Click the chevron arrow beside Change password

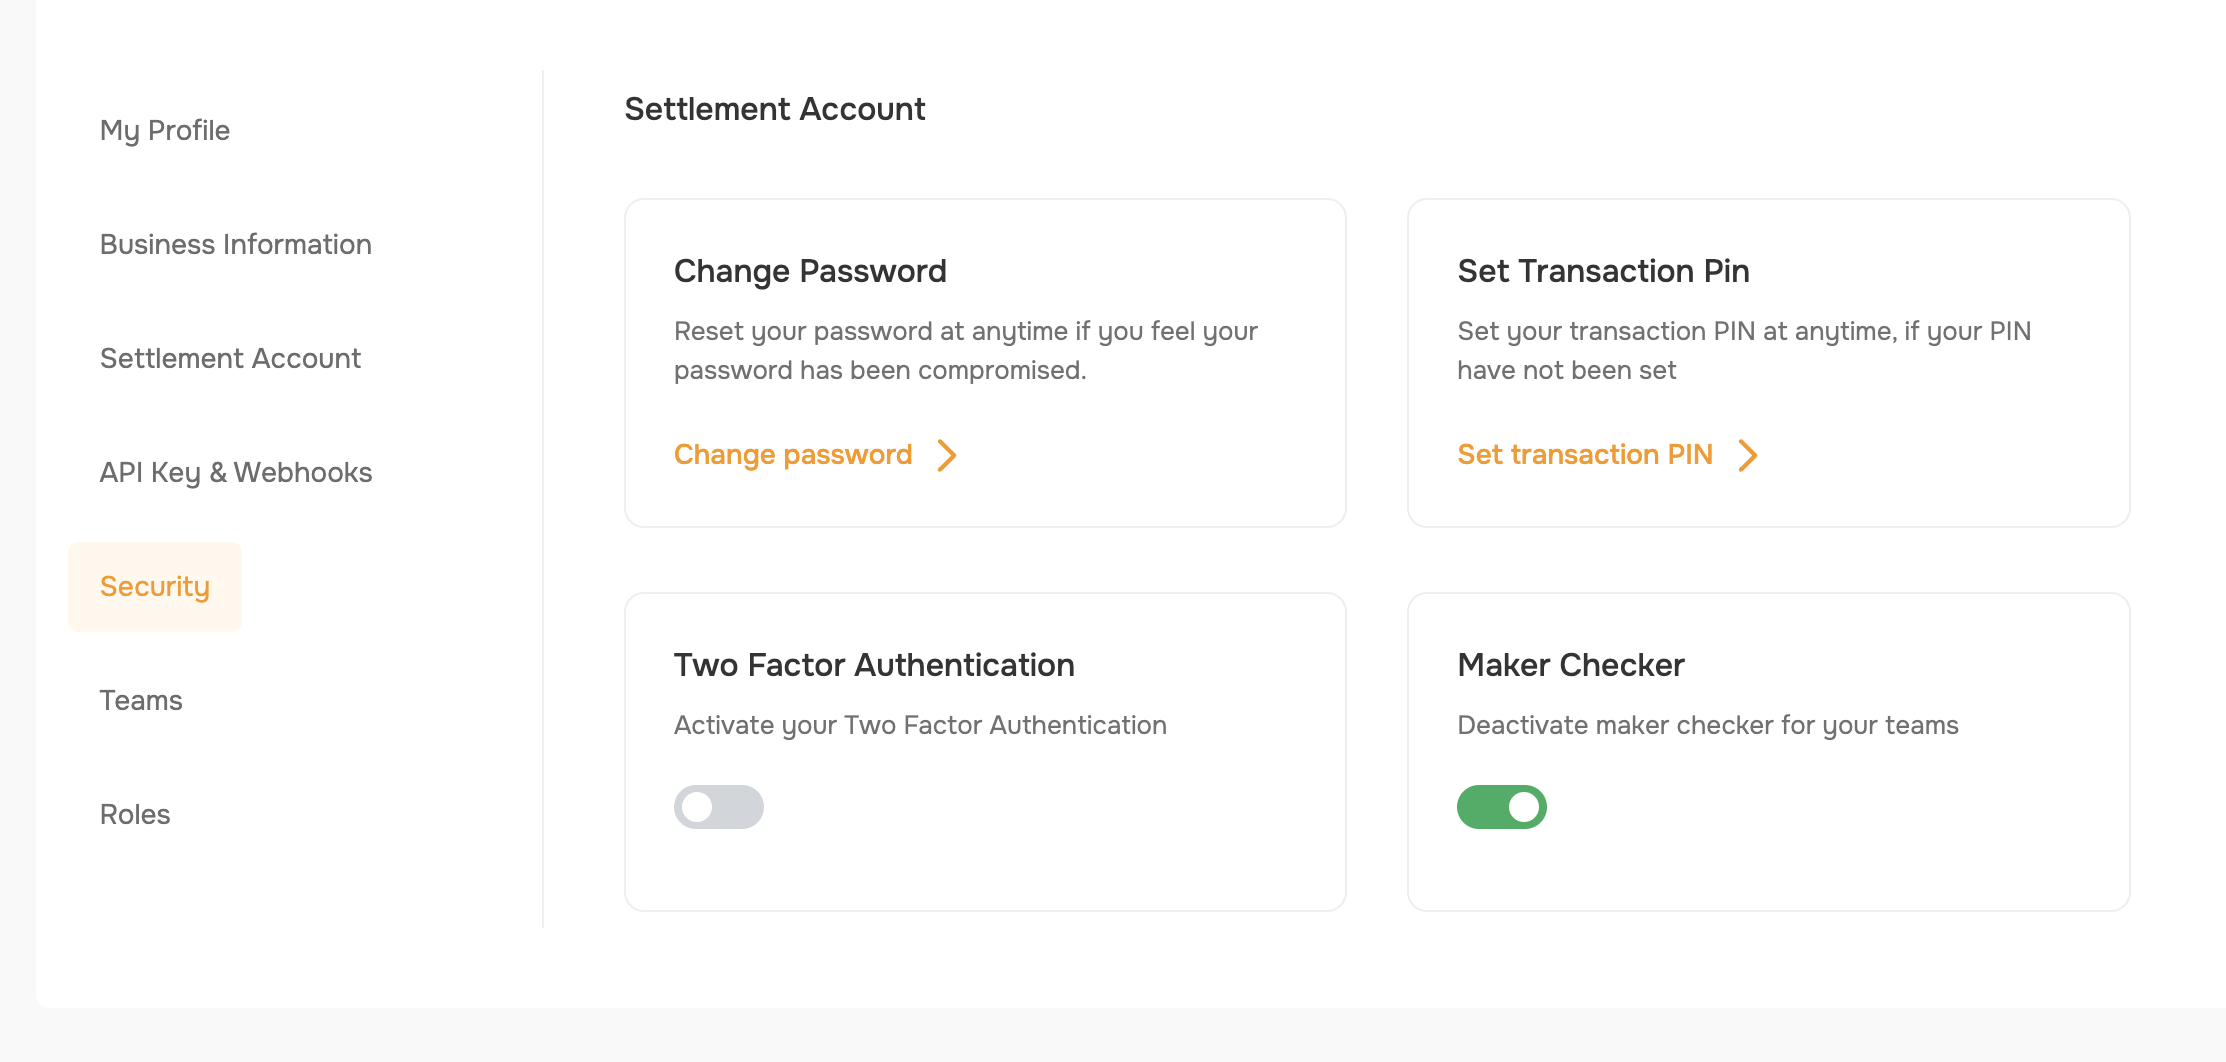pos(946,455)
